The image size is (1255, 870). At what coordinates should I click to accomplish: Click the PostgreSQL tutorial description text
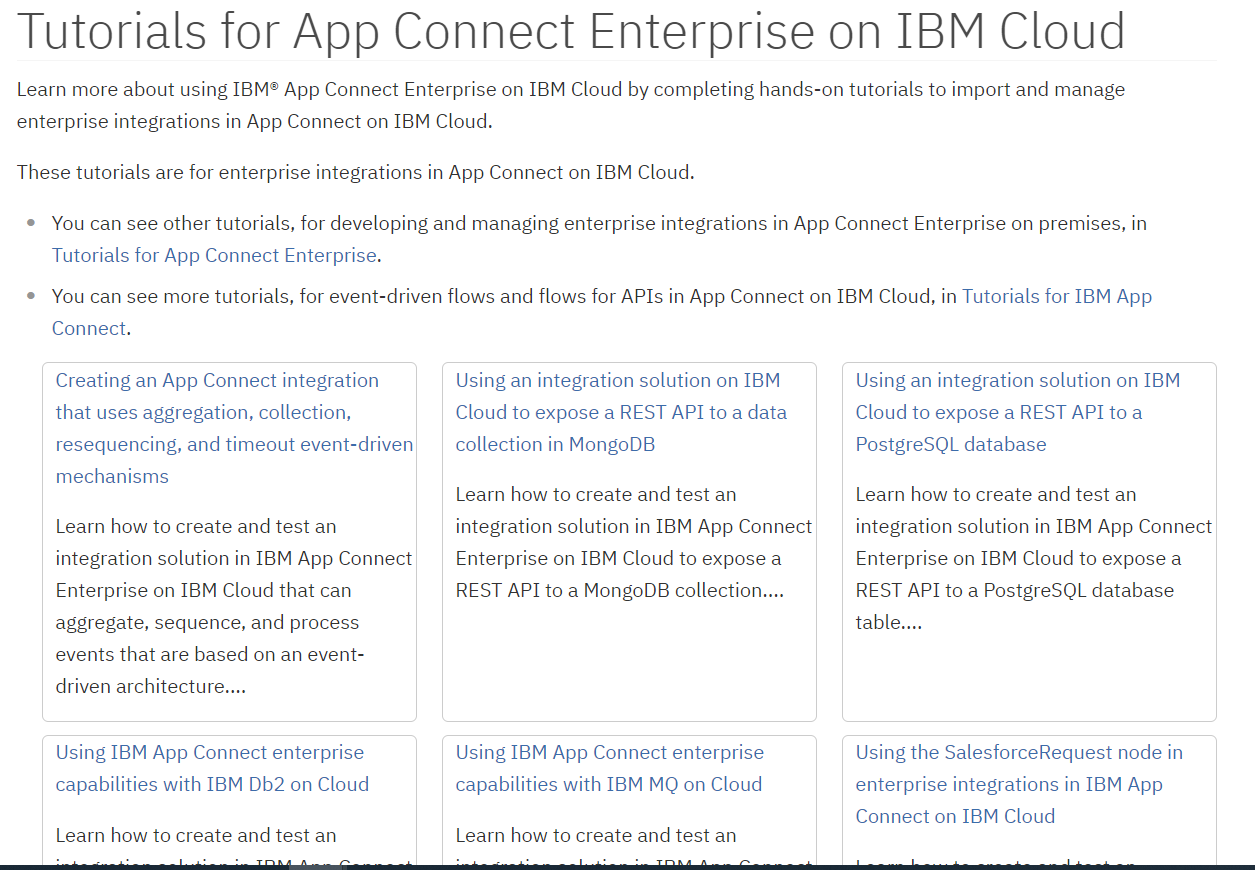point(1030,557)
